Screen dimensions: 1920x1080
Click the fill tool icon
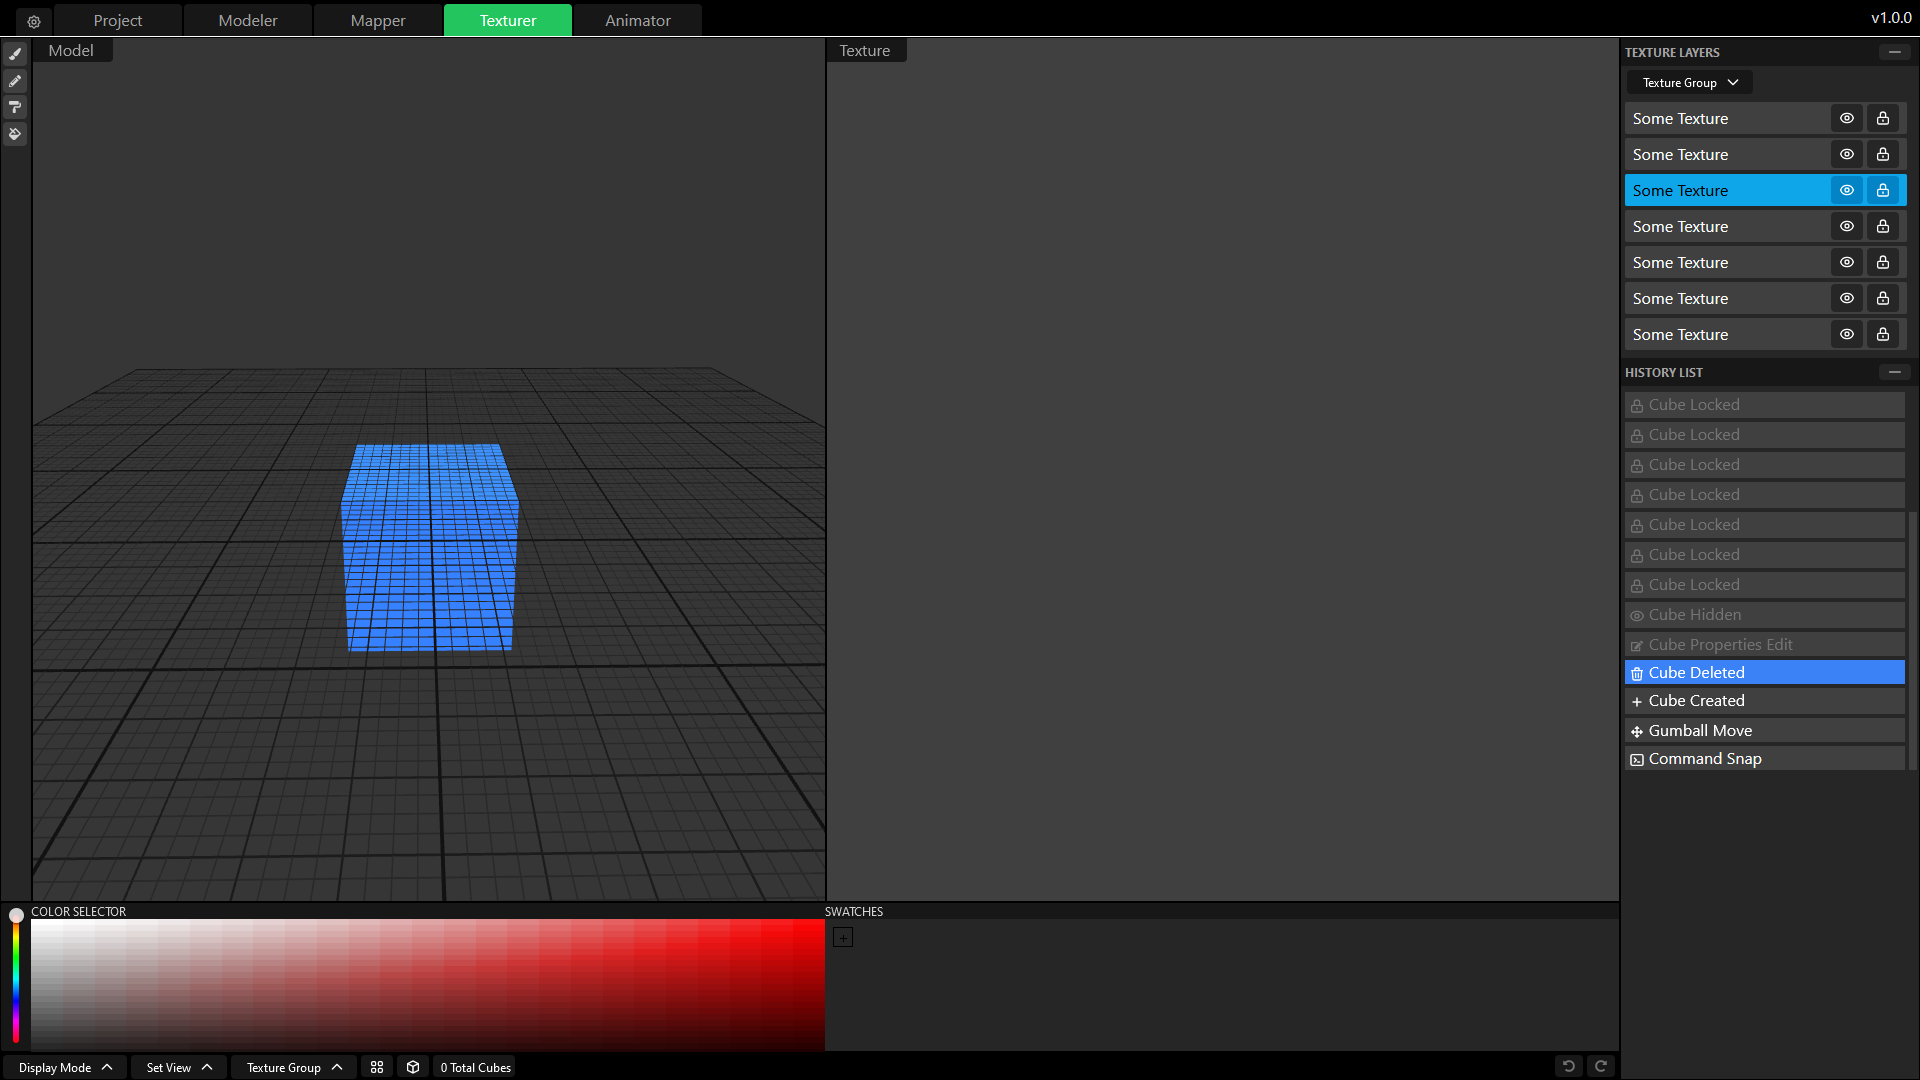tap(15, 133)
